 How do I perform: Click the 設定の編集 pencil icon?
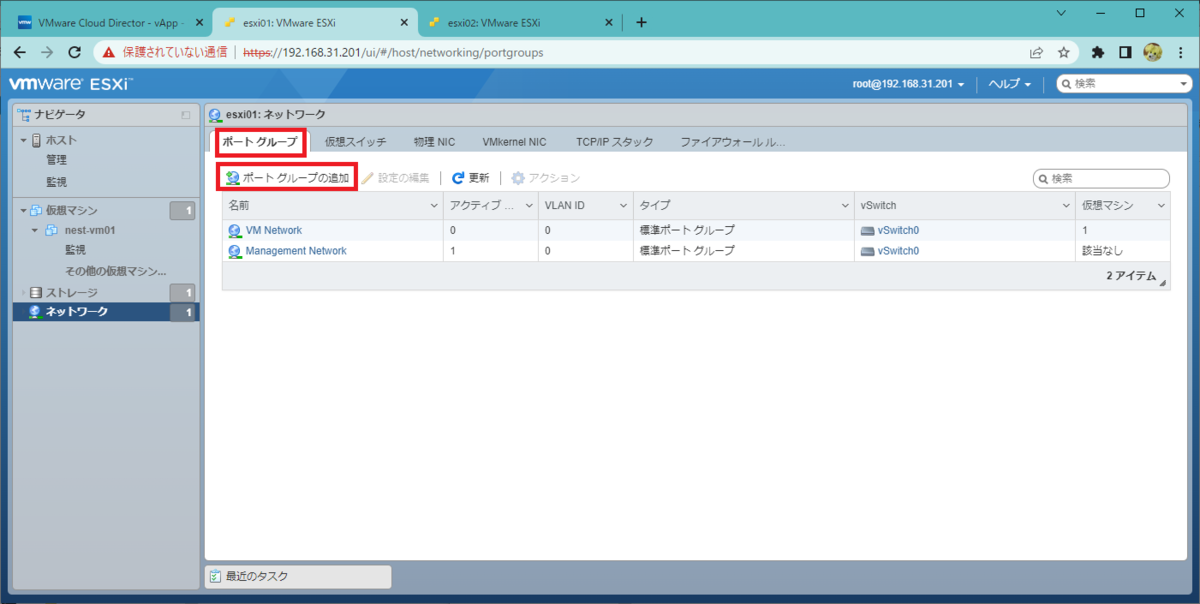[368, 178]
